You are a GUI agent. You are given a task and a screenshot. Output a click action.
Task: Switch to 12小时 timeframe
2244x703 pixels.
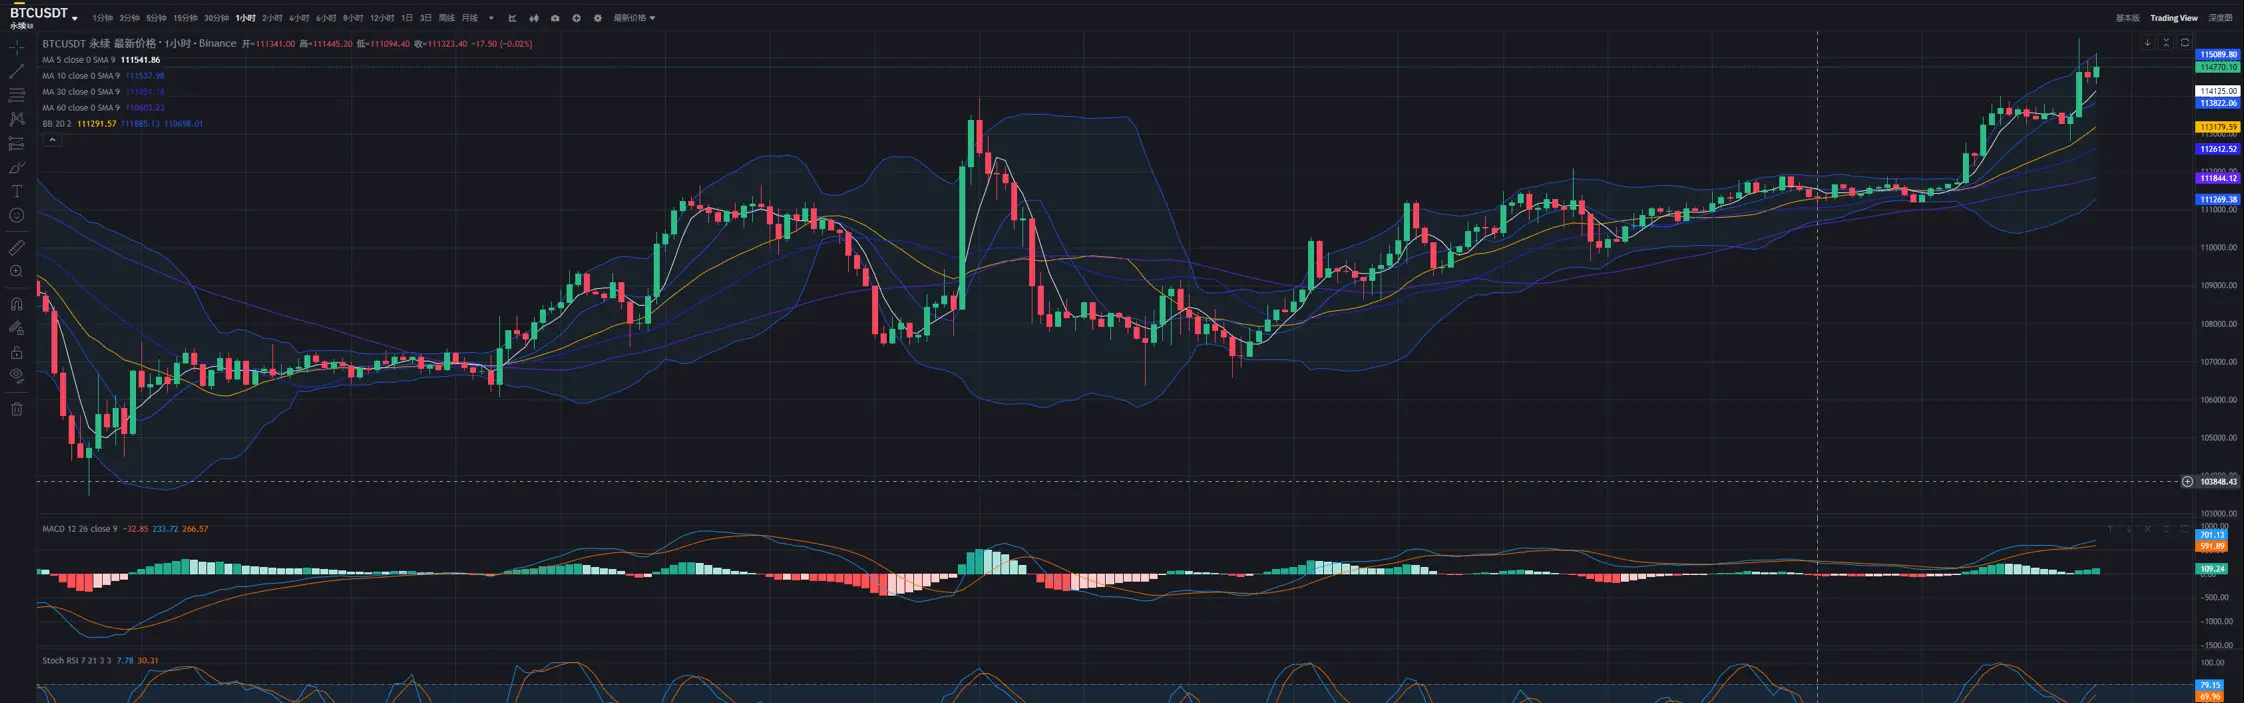tap(382, 18)
